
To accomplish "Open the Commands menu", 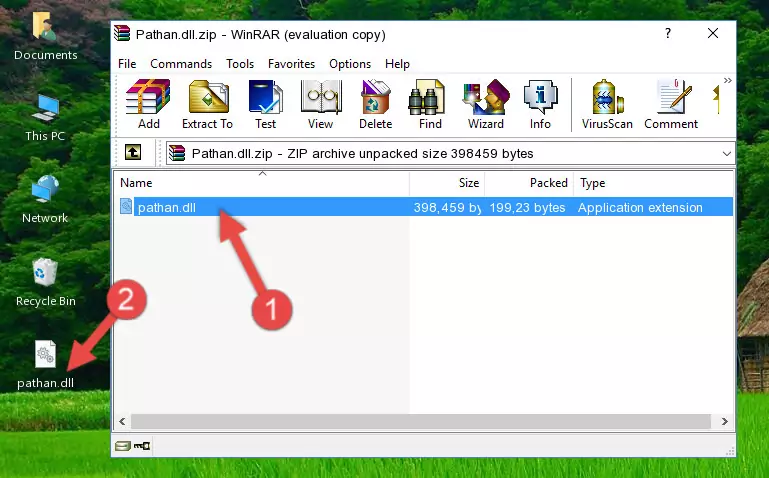I will click(181, 64).
